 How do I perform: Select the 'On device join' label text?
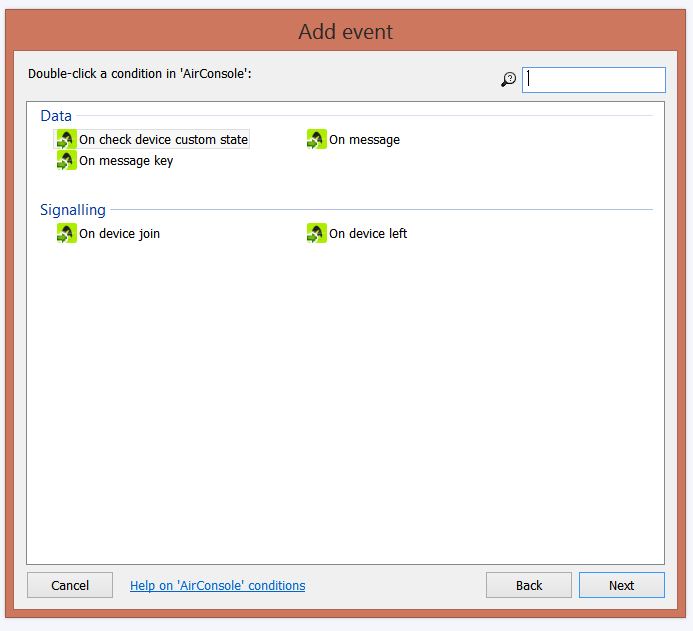tap(119, 234)
